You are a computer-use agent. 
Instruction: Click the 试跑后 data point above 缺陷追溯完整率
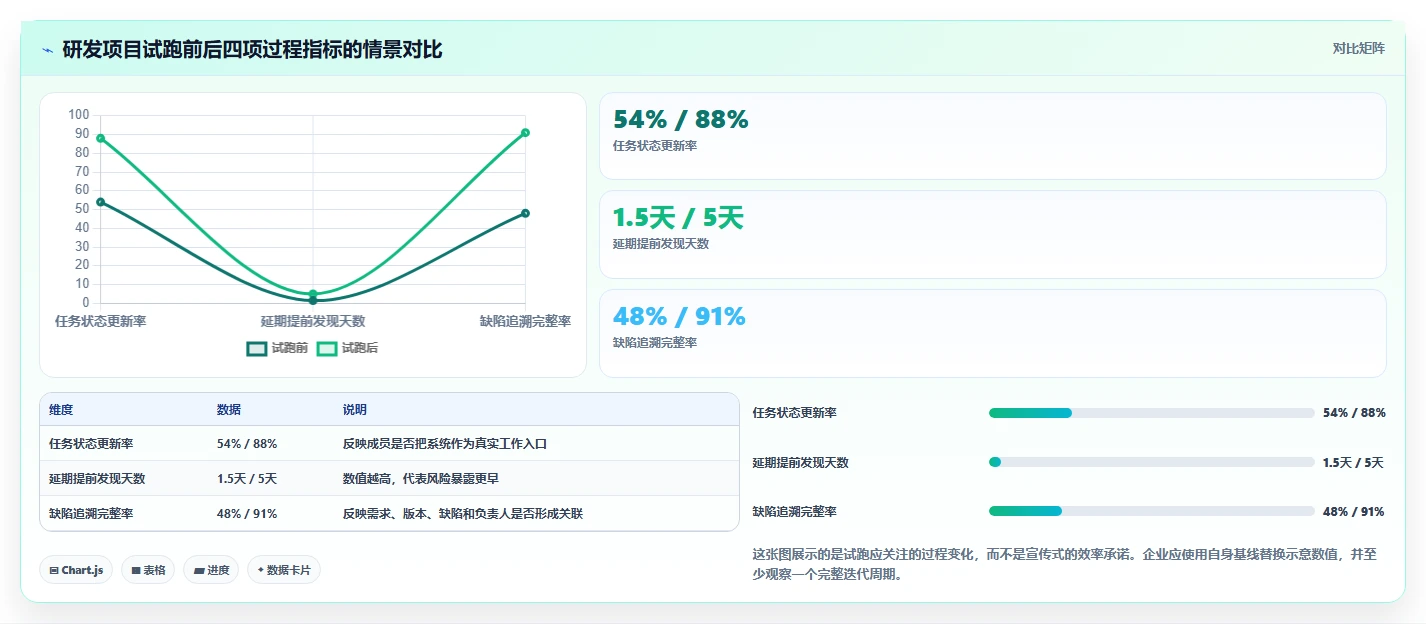coord(525,132)
